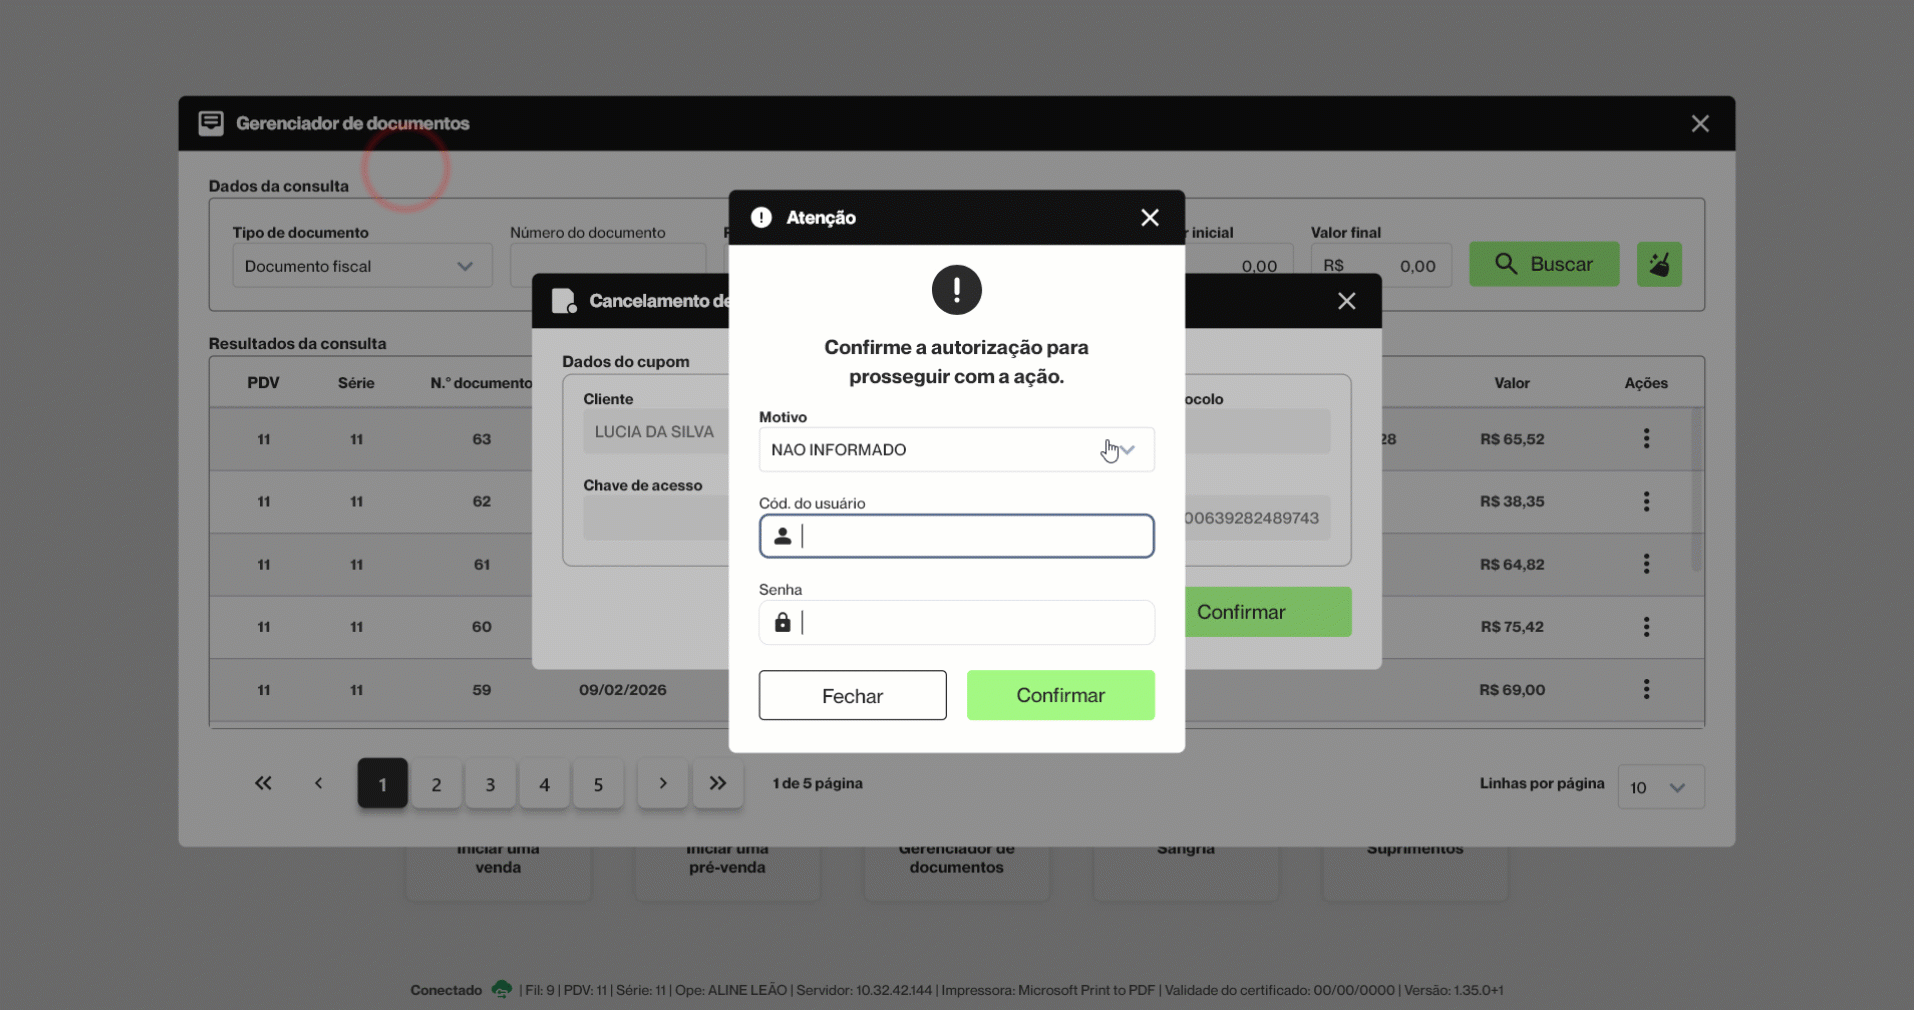Open actions menu for the R$ 75,42 row
Image resolution: width=1914 pixels, height=1010 pixels.
pos(1646,627)
